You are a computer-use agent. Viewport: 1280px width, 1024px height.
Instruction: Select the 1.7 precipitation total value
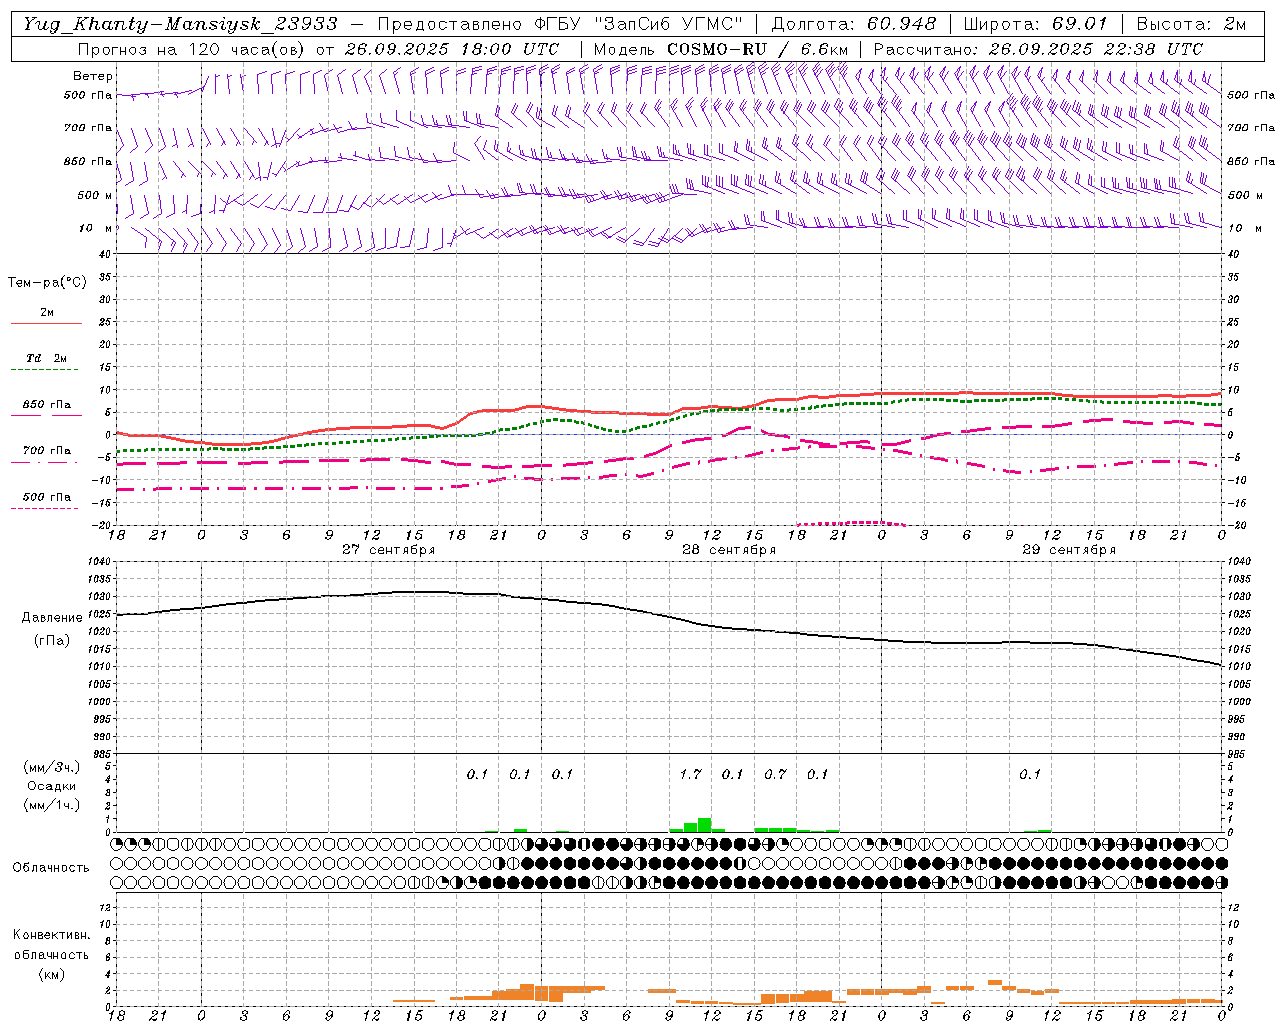[x=690, y=774]
